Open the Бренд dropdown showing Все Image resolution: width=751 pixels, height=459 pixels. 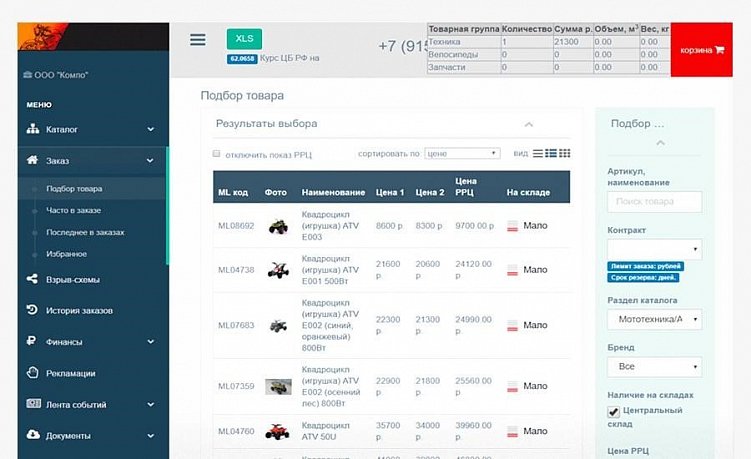pos(654,367)
